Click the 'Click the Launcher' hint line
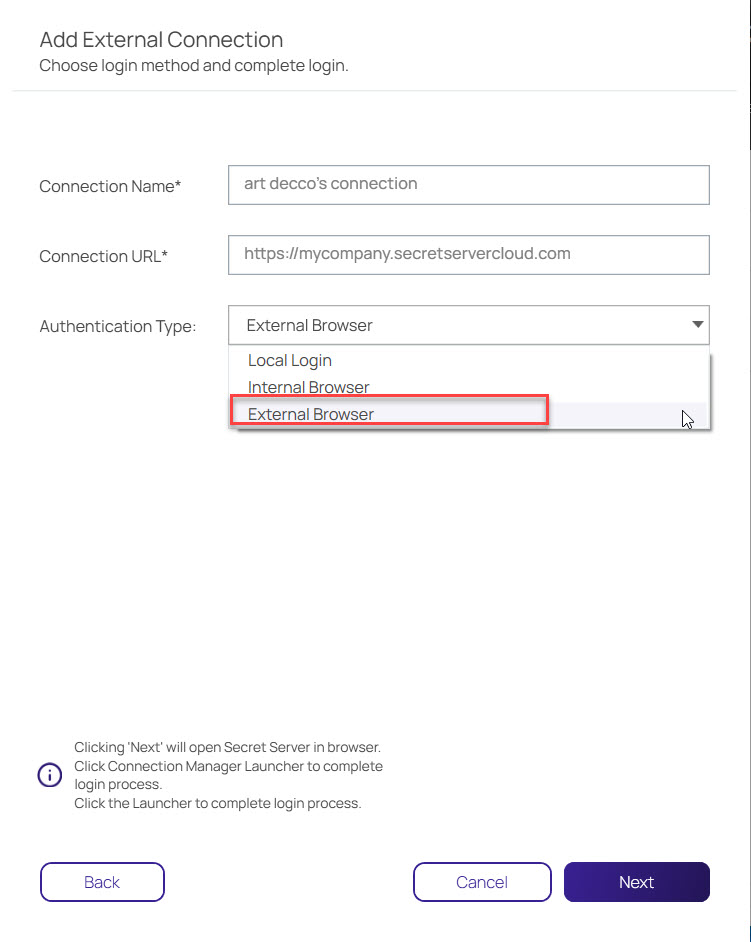This screenshot has width=751, height=942. 217,803
